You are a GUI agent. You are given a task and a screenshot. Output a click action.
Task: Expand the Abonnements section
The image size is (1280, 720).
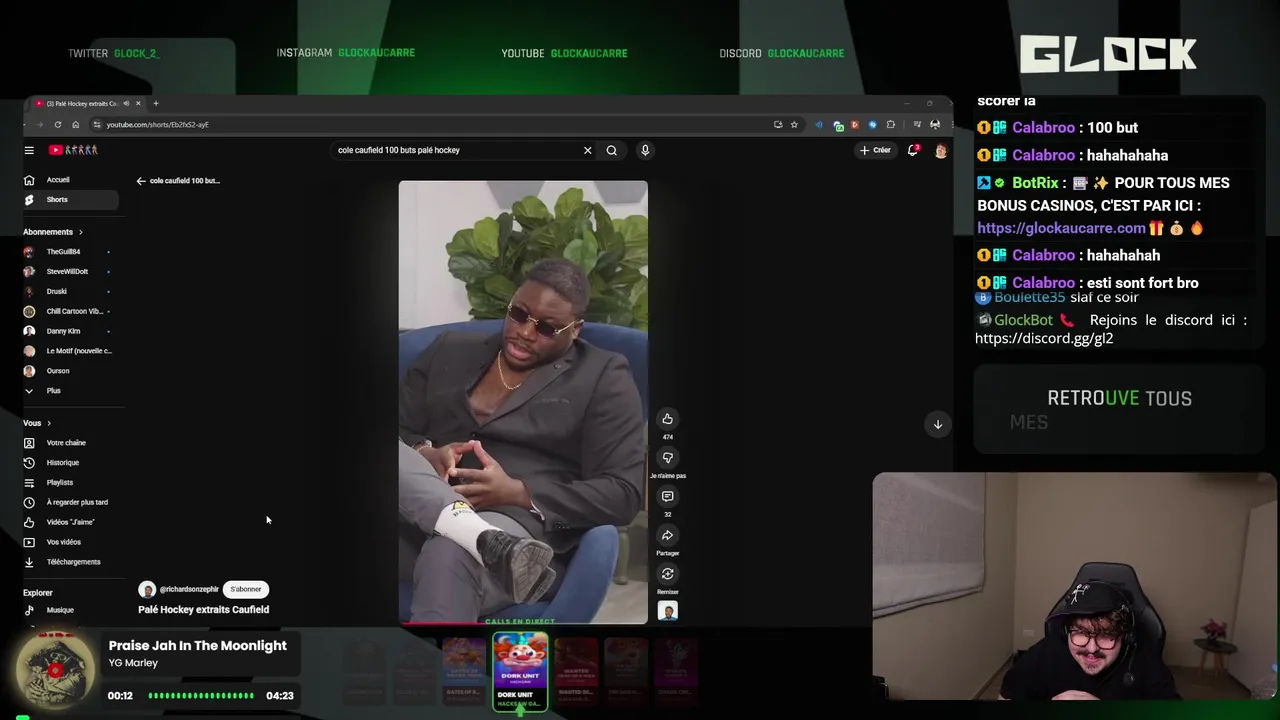(53, 232)
